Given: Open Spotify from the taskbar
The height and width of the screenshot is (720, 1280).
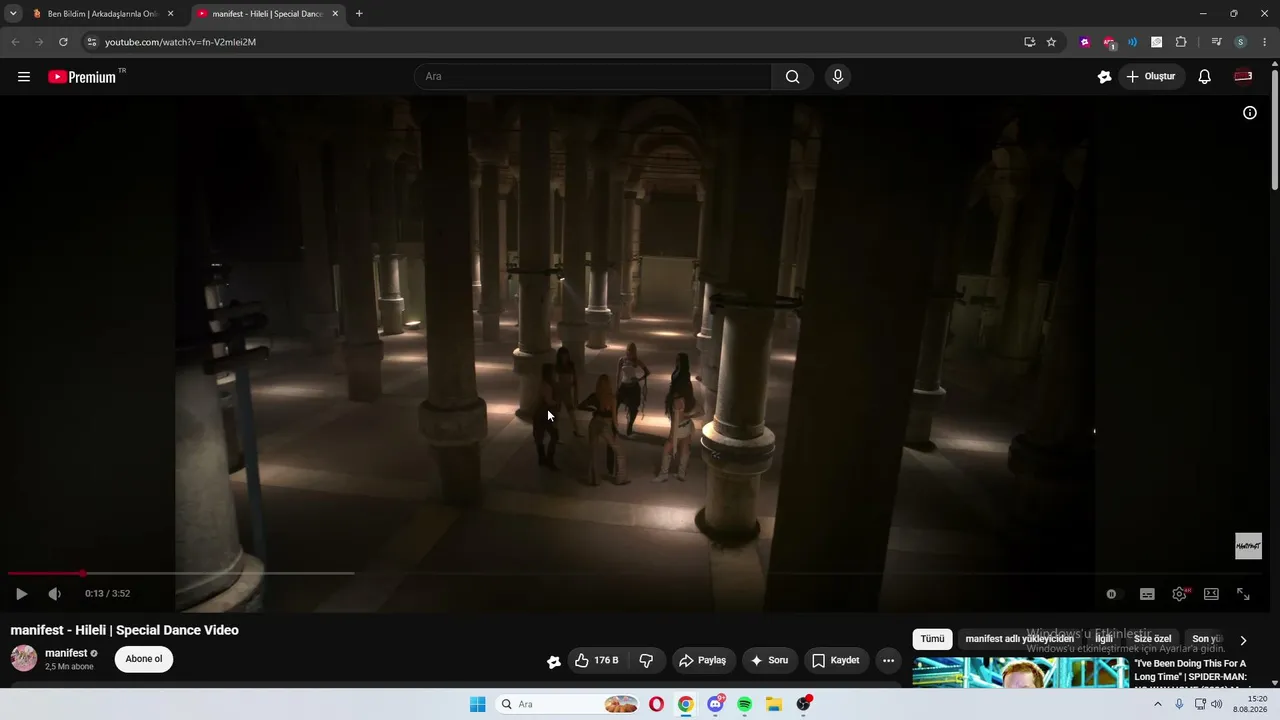Looking at the screenshot, I should pos(744,704).
